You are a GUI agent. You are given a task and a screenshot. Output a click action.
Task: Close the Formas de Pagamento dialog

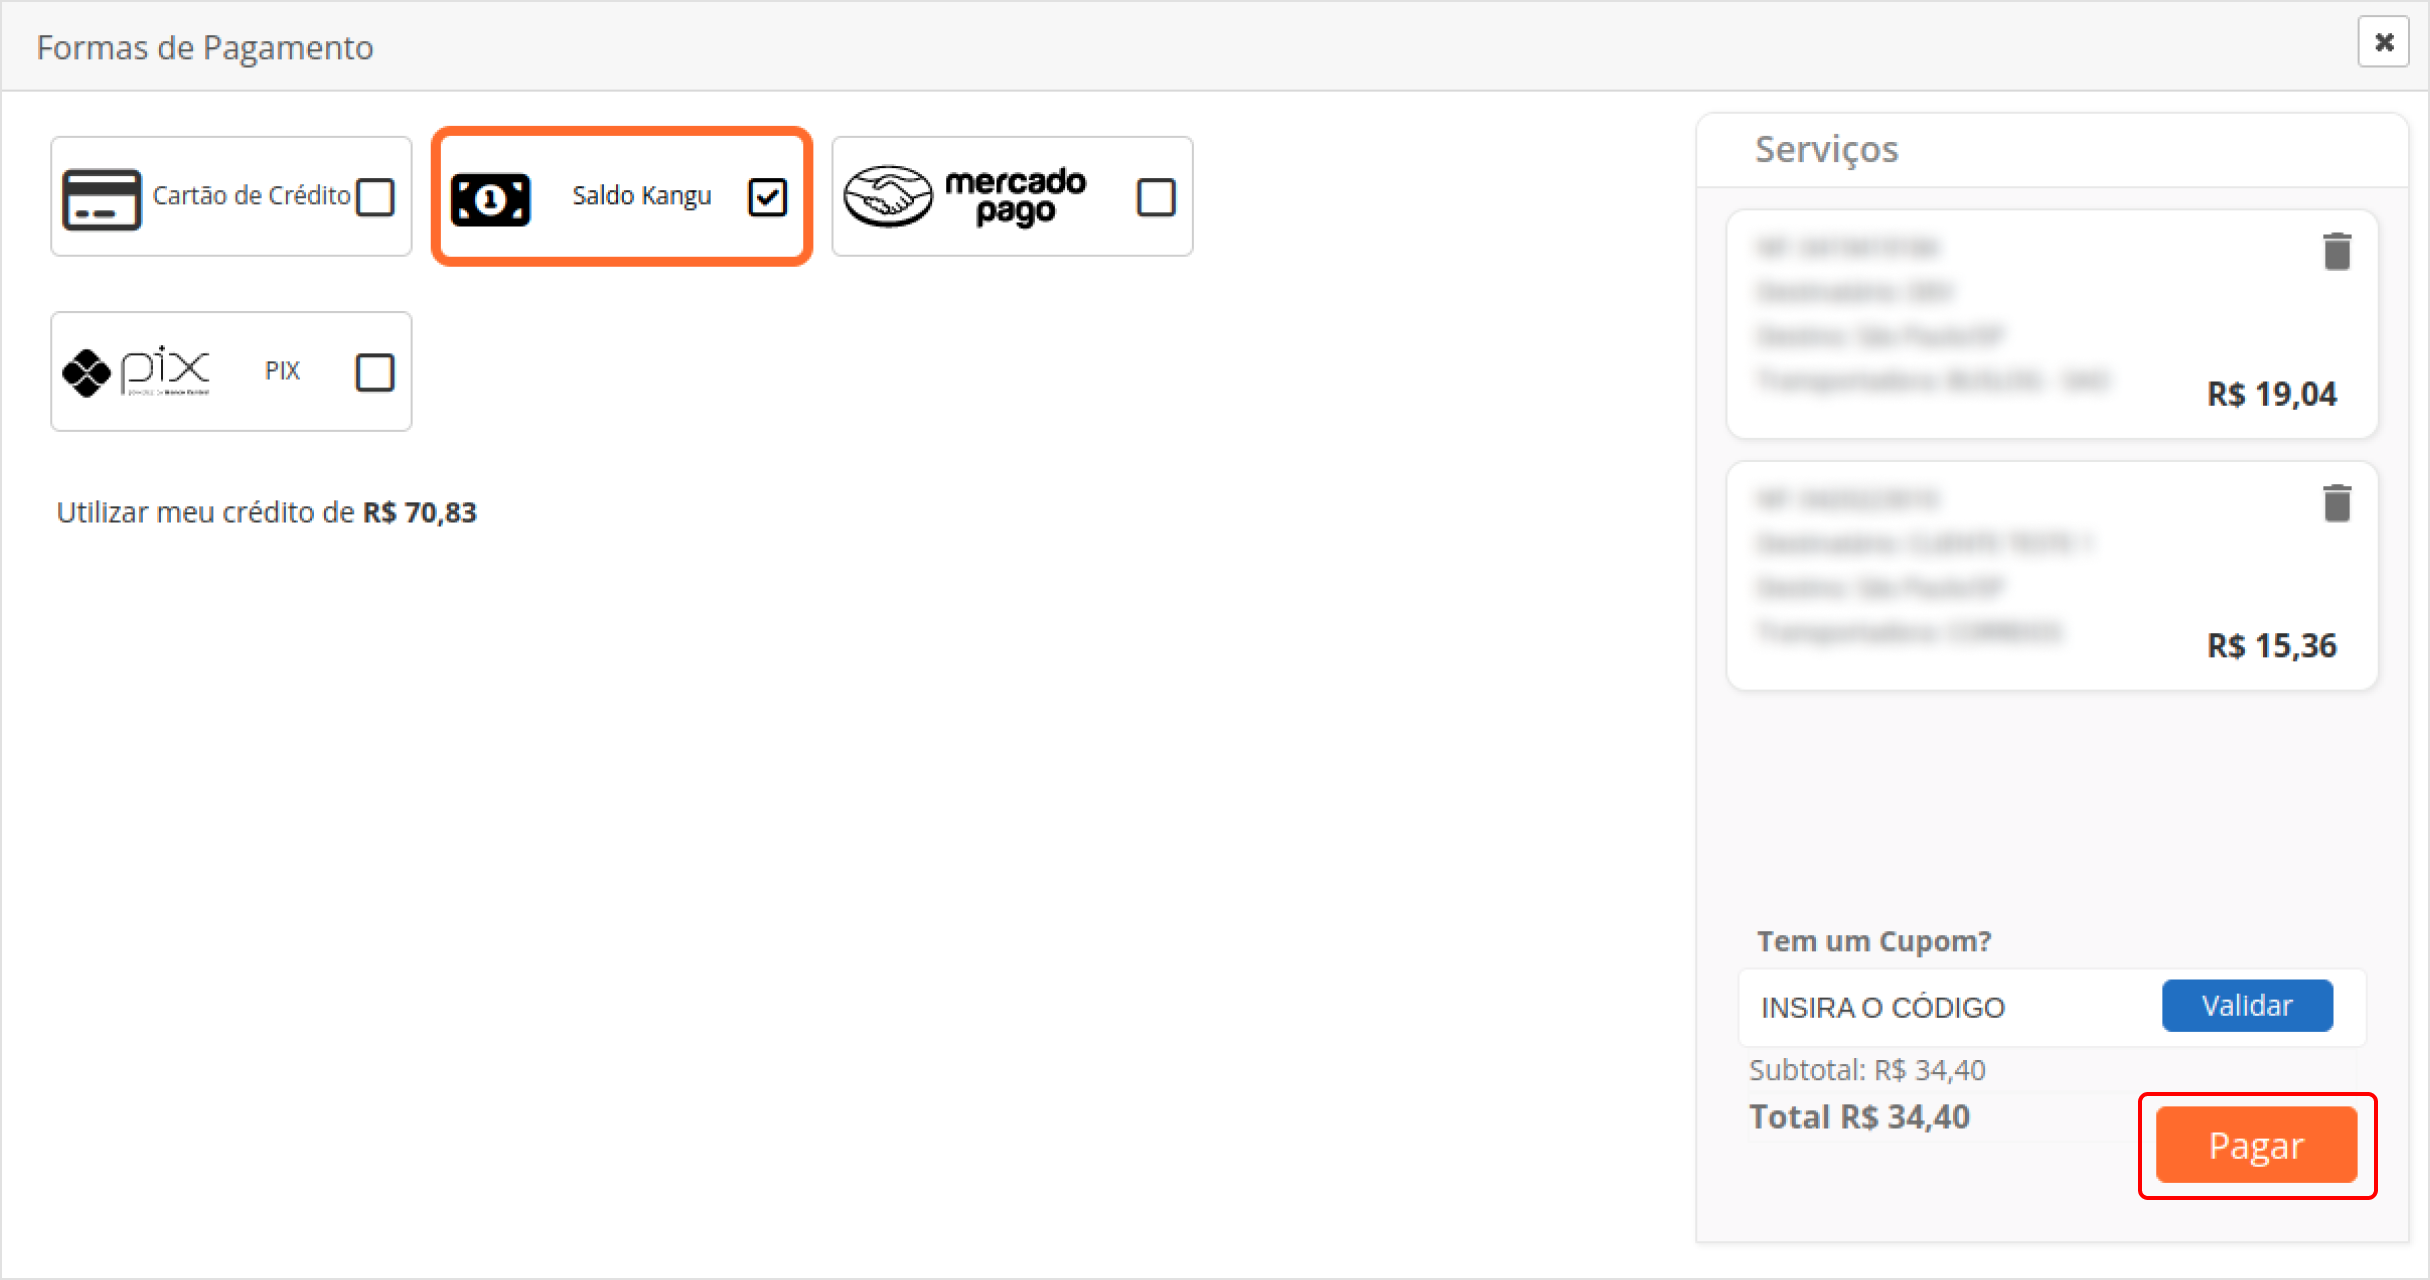[2384, 42]
